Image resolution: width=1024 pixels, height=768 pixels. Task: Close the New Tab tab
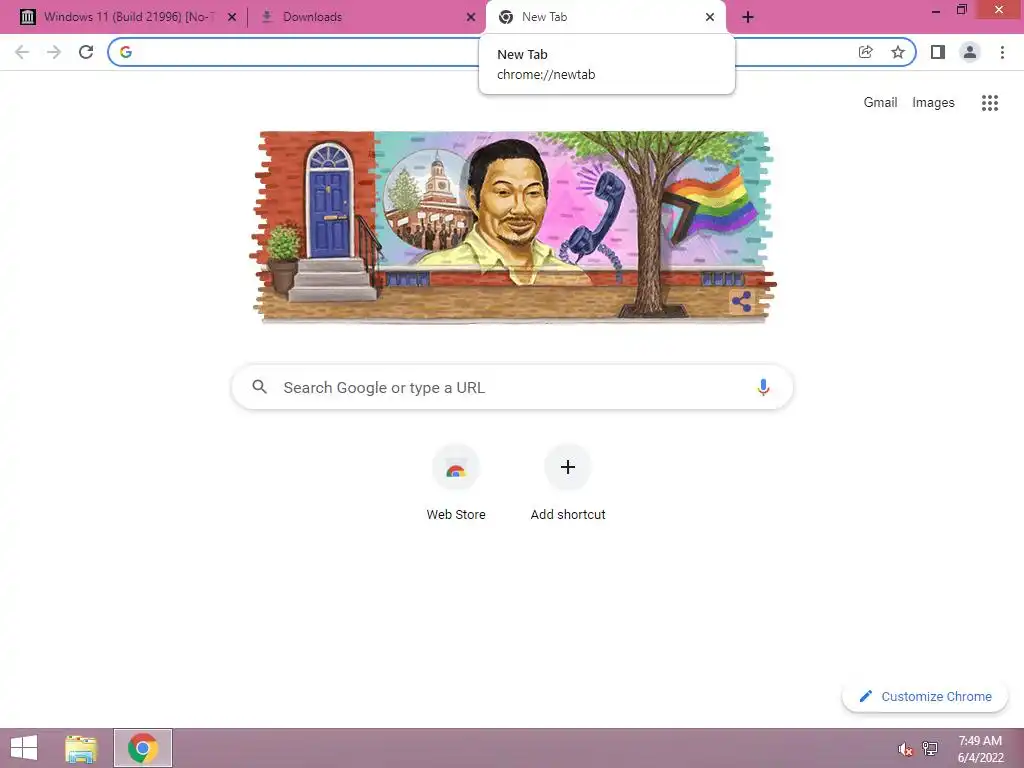click(x=710, y=17)
